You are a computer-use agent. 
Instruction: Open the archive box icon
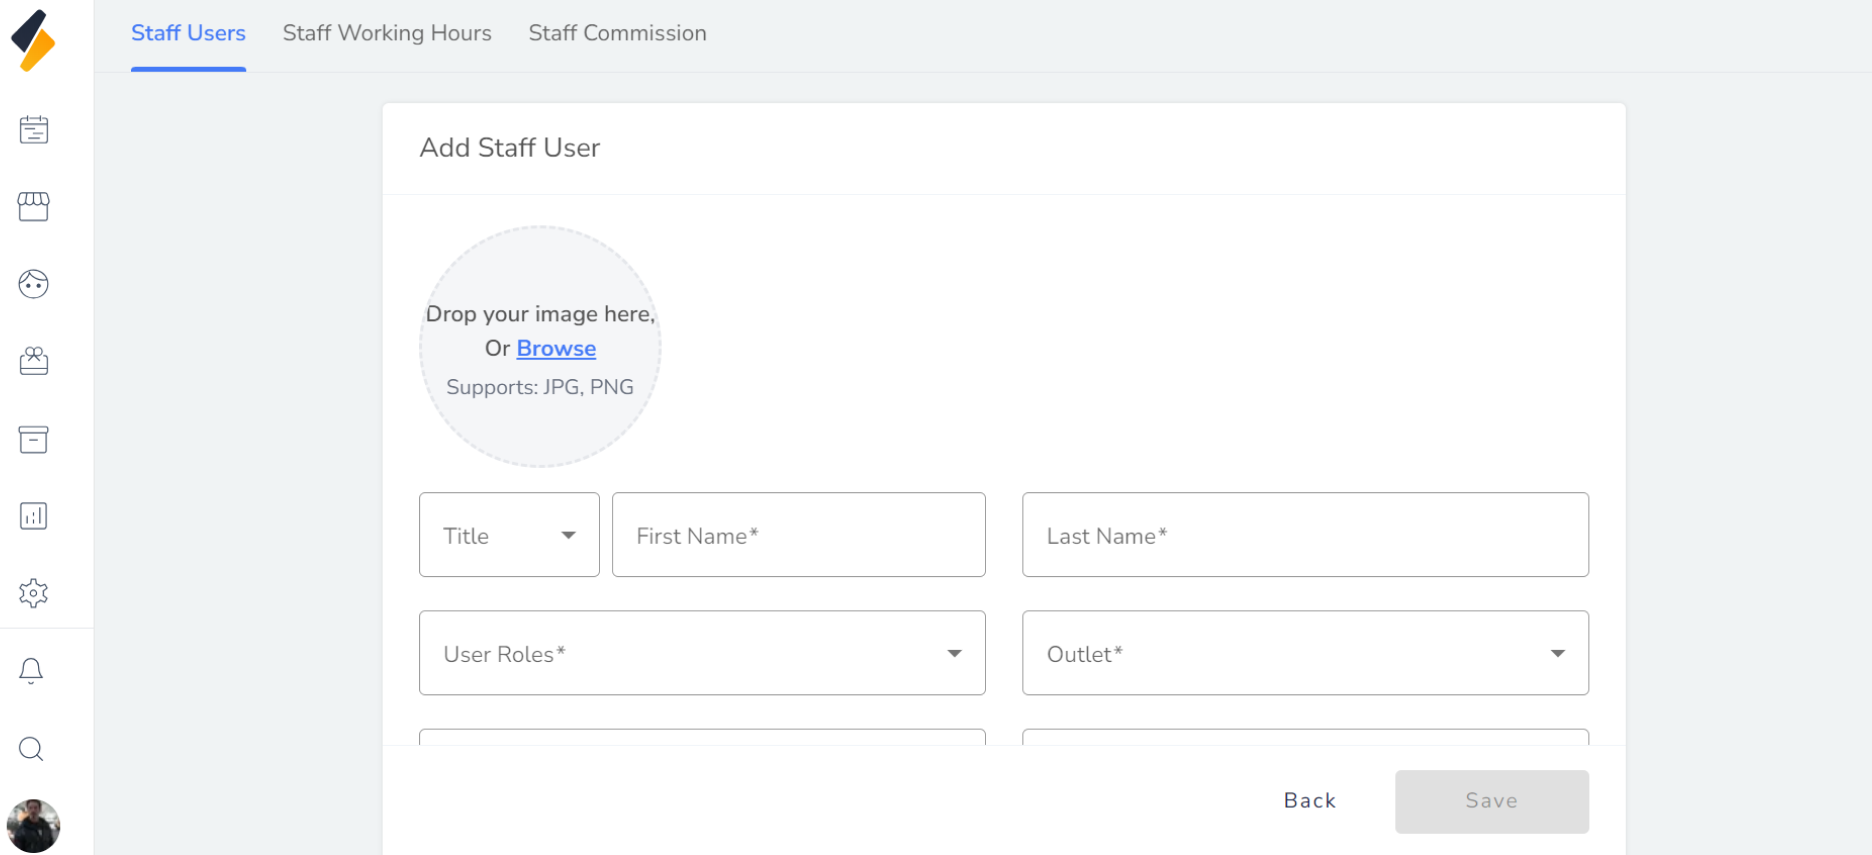(x=33, y=439)
